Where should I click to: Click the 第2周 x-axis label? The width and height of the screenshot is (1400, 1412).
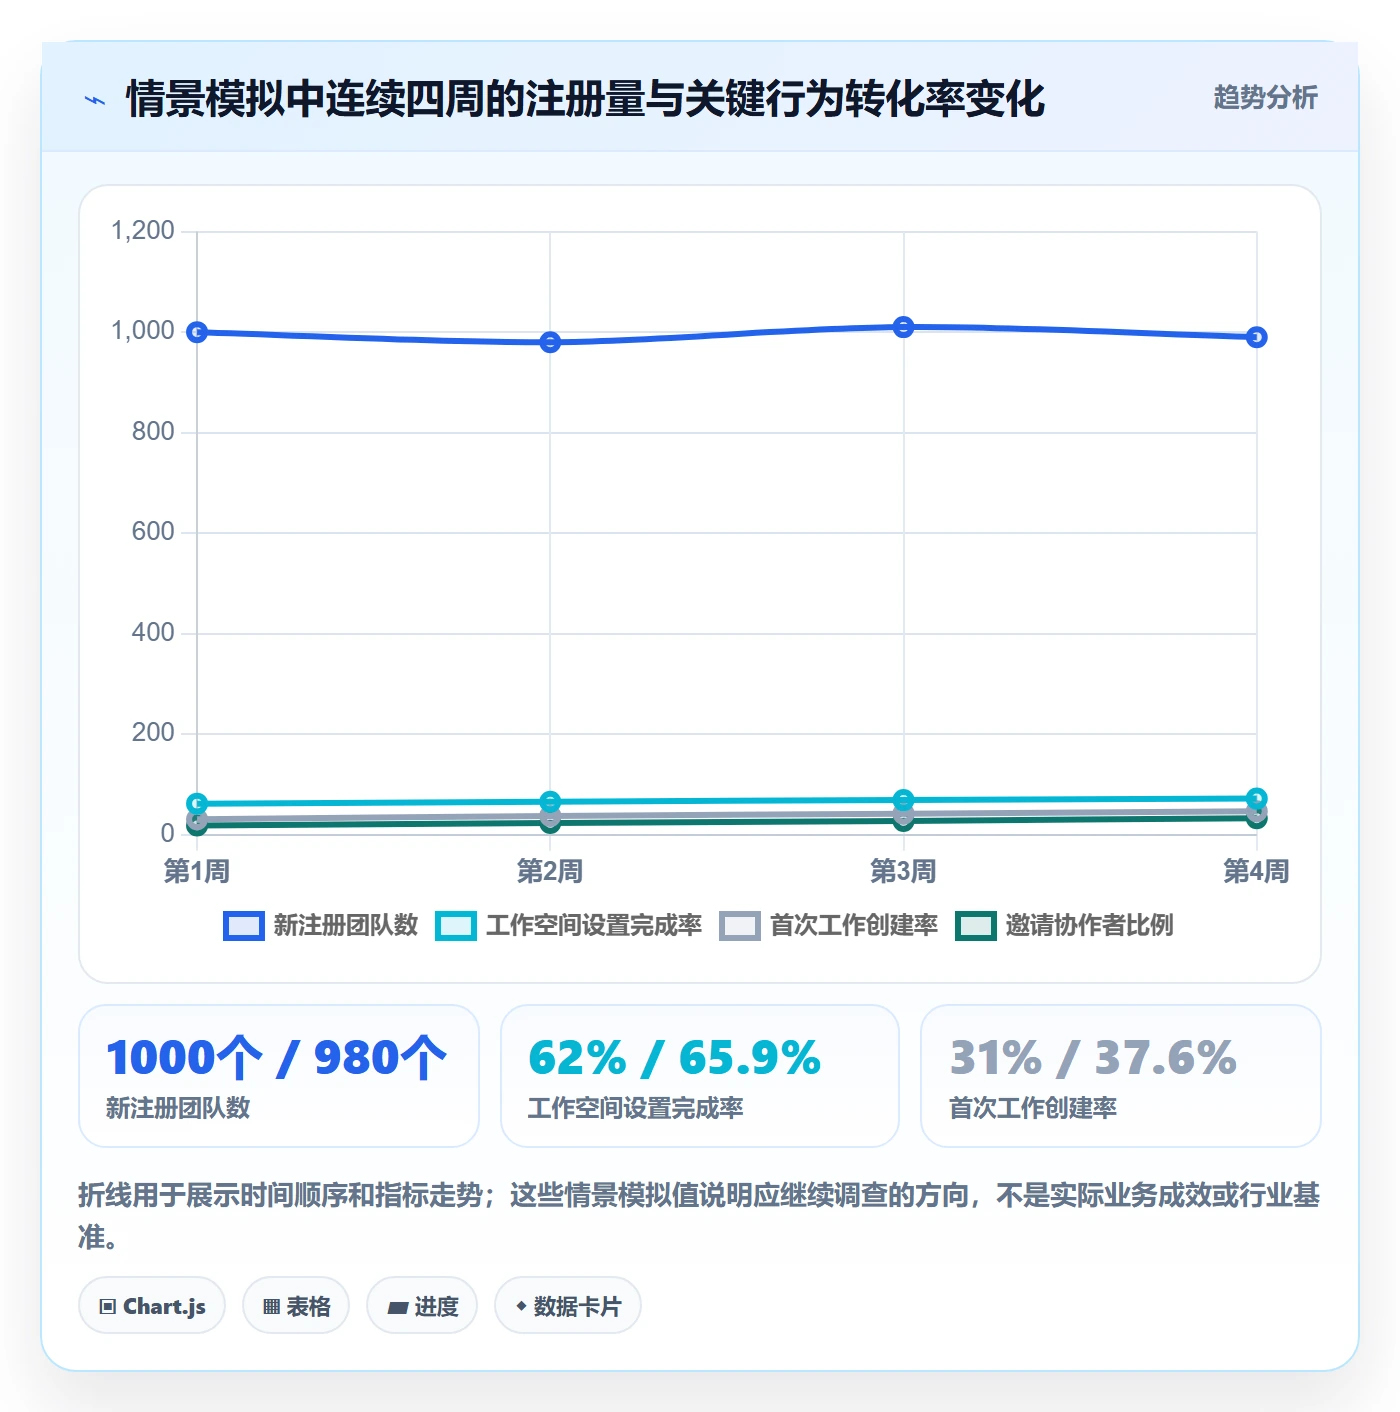(550, 871)
